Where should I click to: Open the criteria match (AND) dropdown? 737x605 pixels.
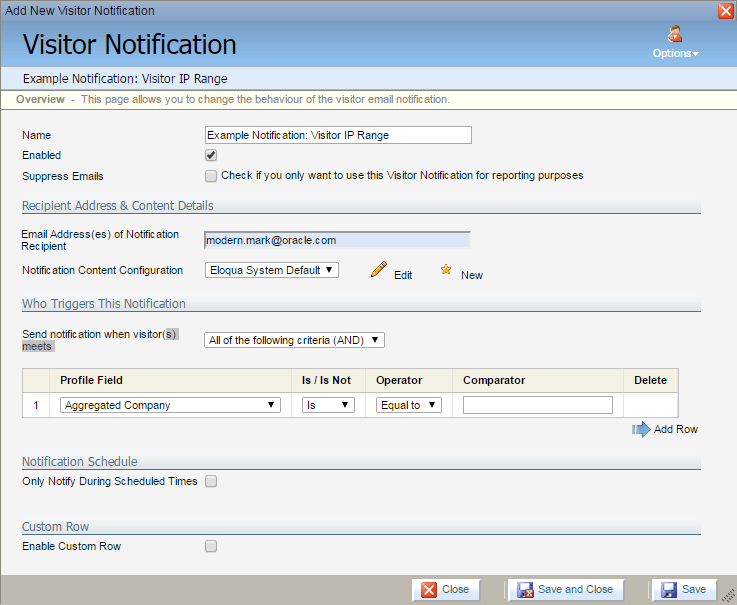(294, 340)
